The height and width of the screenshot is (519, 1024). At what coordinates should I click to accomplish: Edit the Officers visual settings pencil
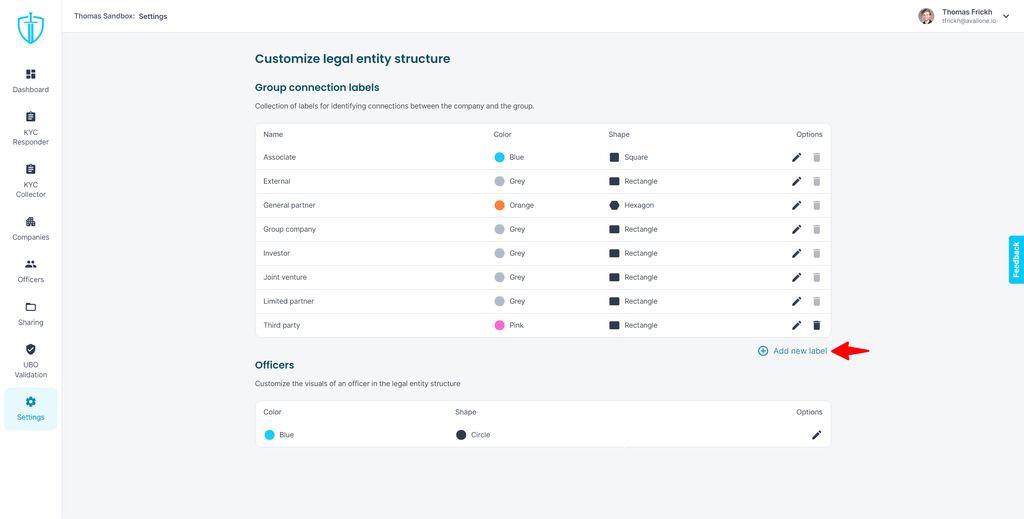point(816,435)
